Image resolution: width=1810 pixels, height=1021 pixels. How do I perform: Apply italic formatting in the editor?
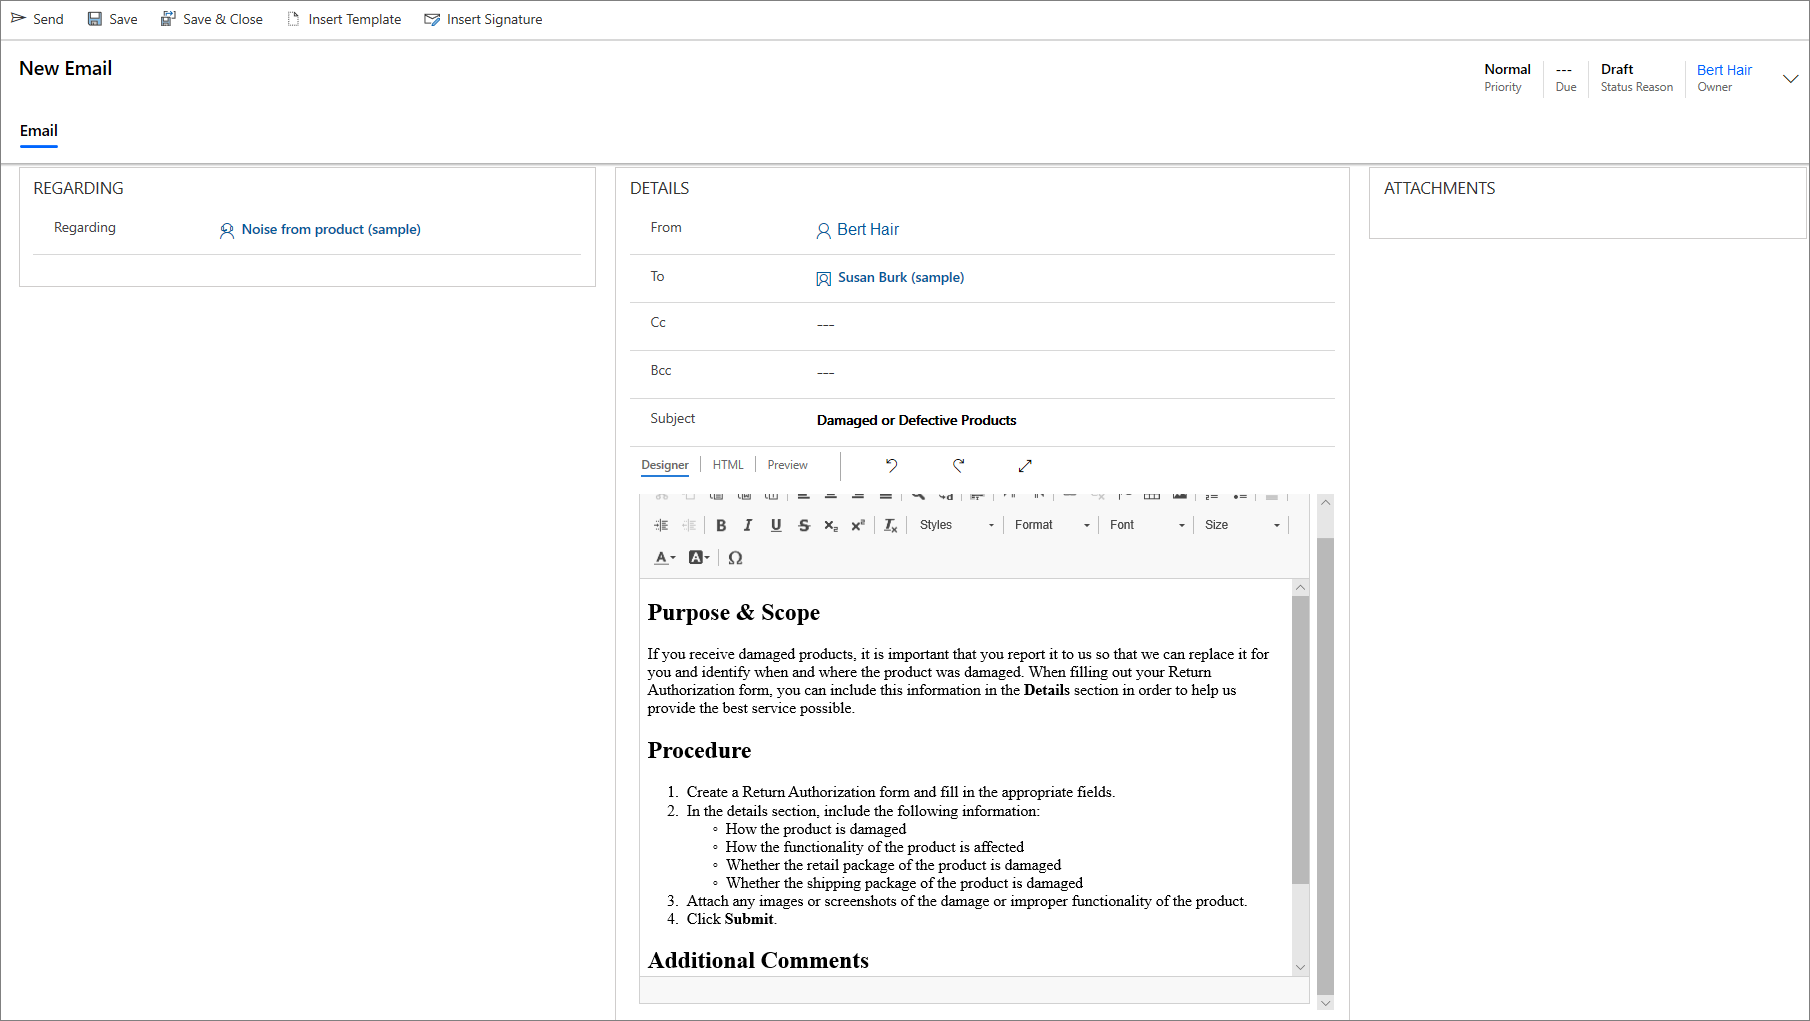click(x=747, y=524)
